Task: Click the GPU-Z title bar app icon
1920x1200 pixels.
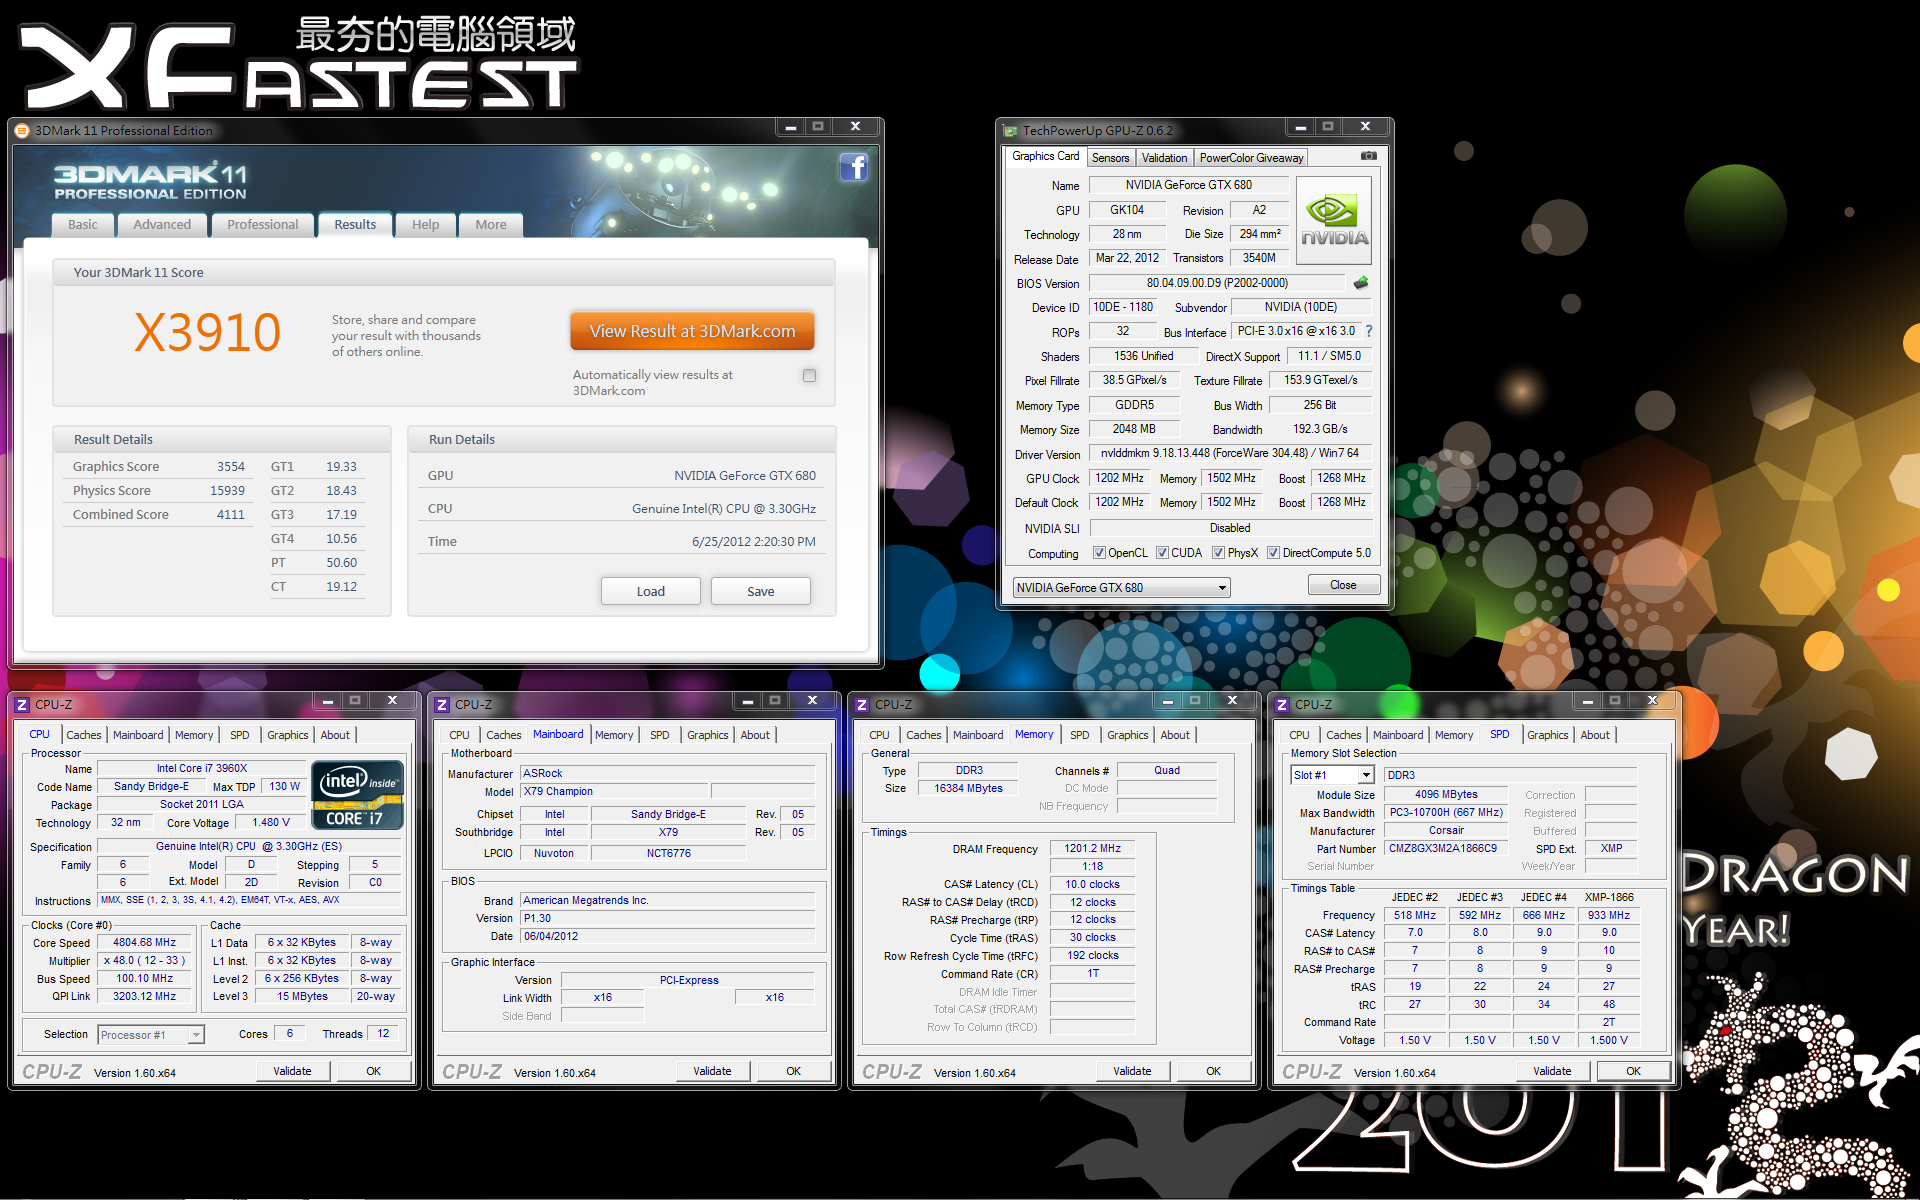Action: point(1011,130)
